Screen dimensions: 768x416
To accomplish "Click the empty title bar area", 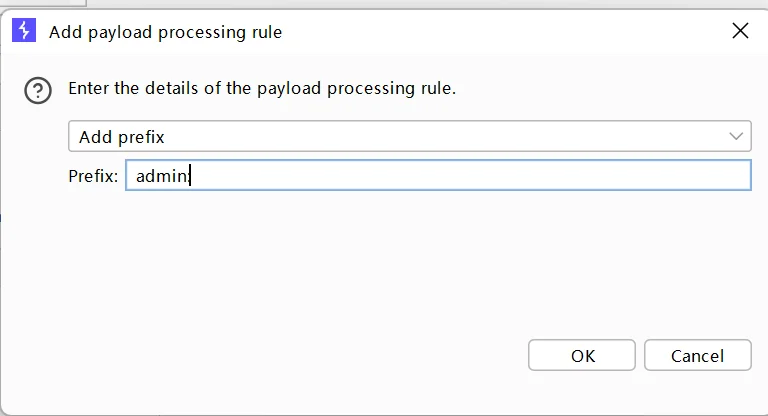I will (500, 32).
